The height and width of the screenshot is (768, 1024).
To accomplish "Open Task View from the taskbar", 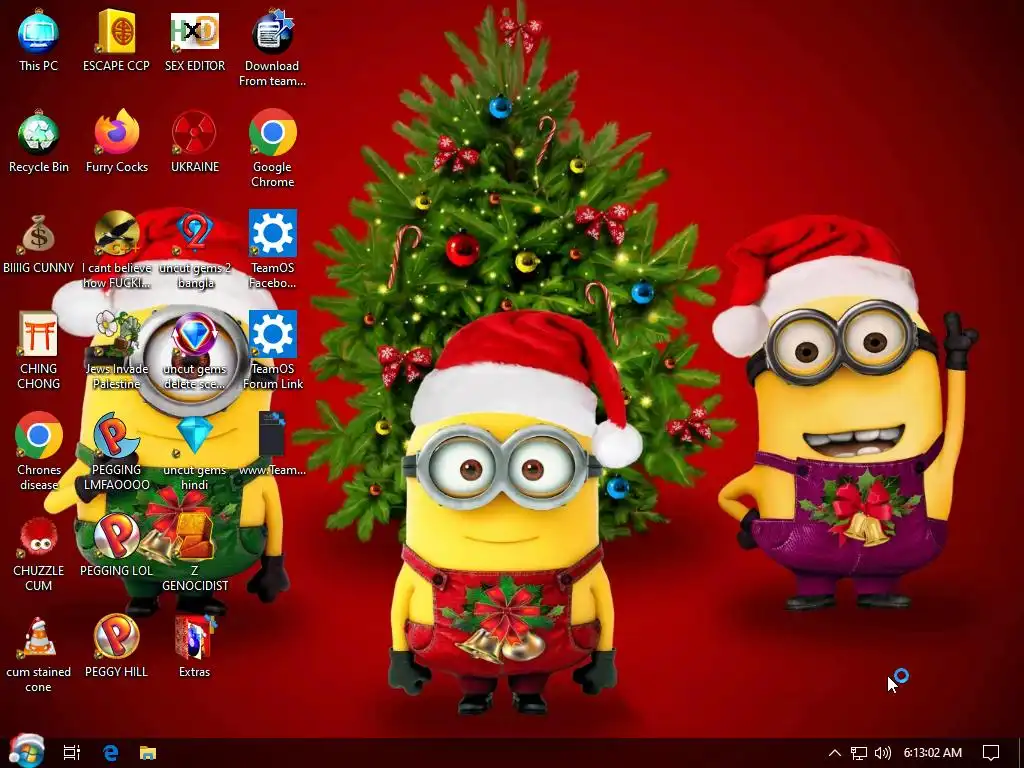I will point(72,753).
